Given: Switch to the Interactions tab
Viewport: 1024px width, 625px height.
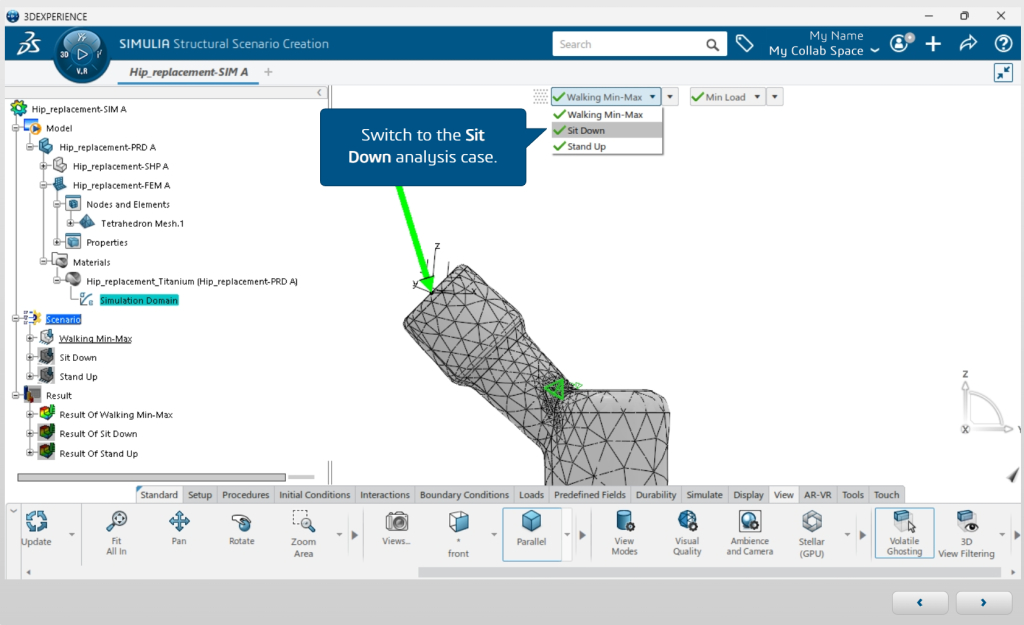Looking at the screenshot, I should click(385, 494).
